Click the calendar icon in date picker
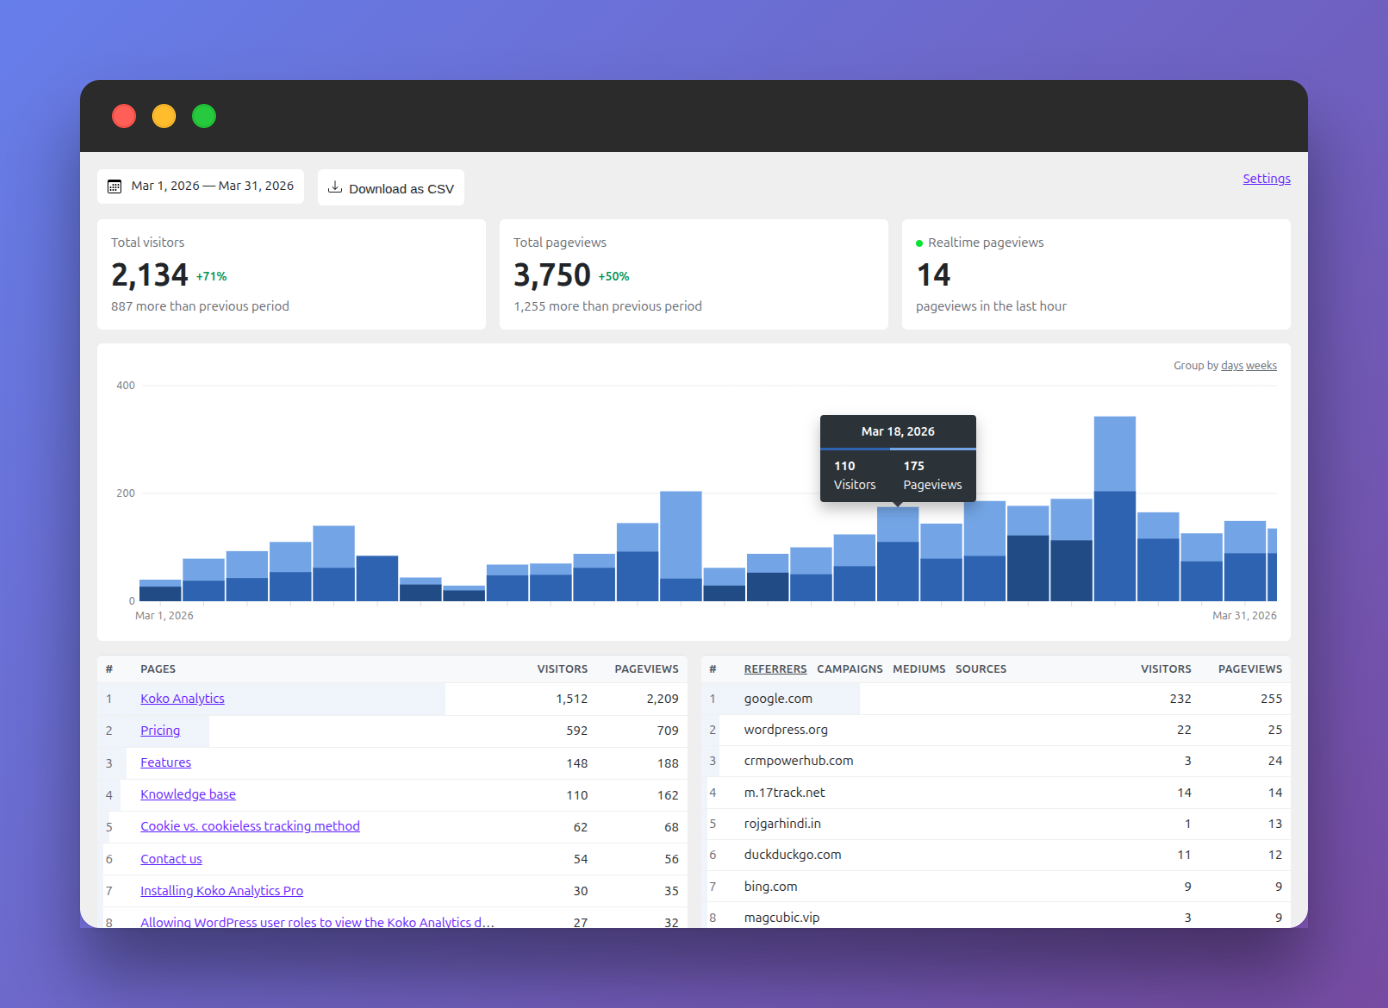1388x1008 pixels. click(x=115, y=186)
